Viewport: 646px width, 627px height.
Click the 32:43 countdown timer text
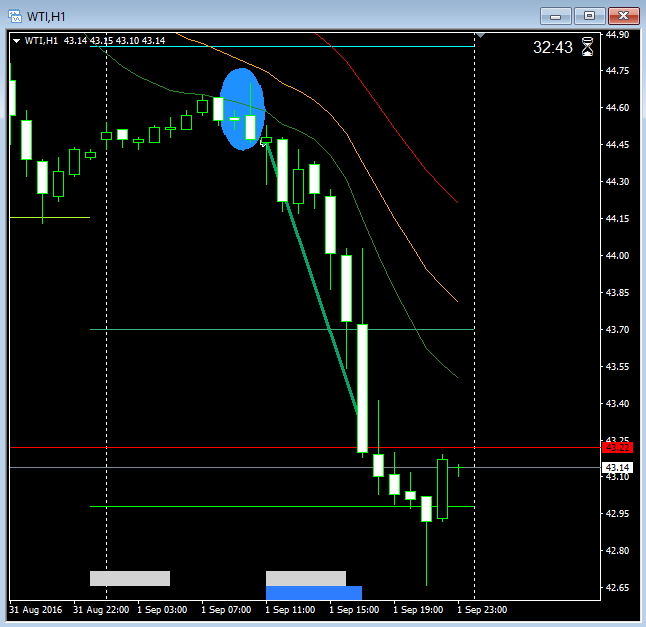(552, 47)
